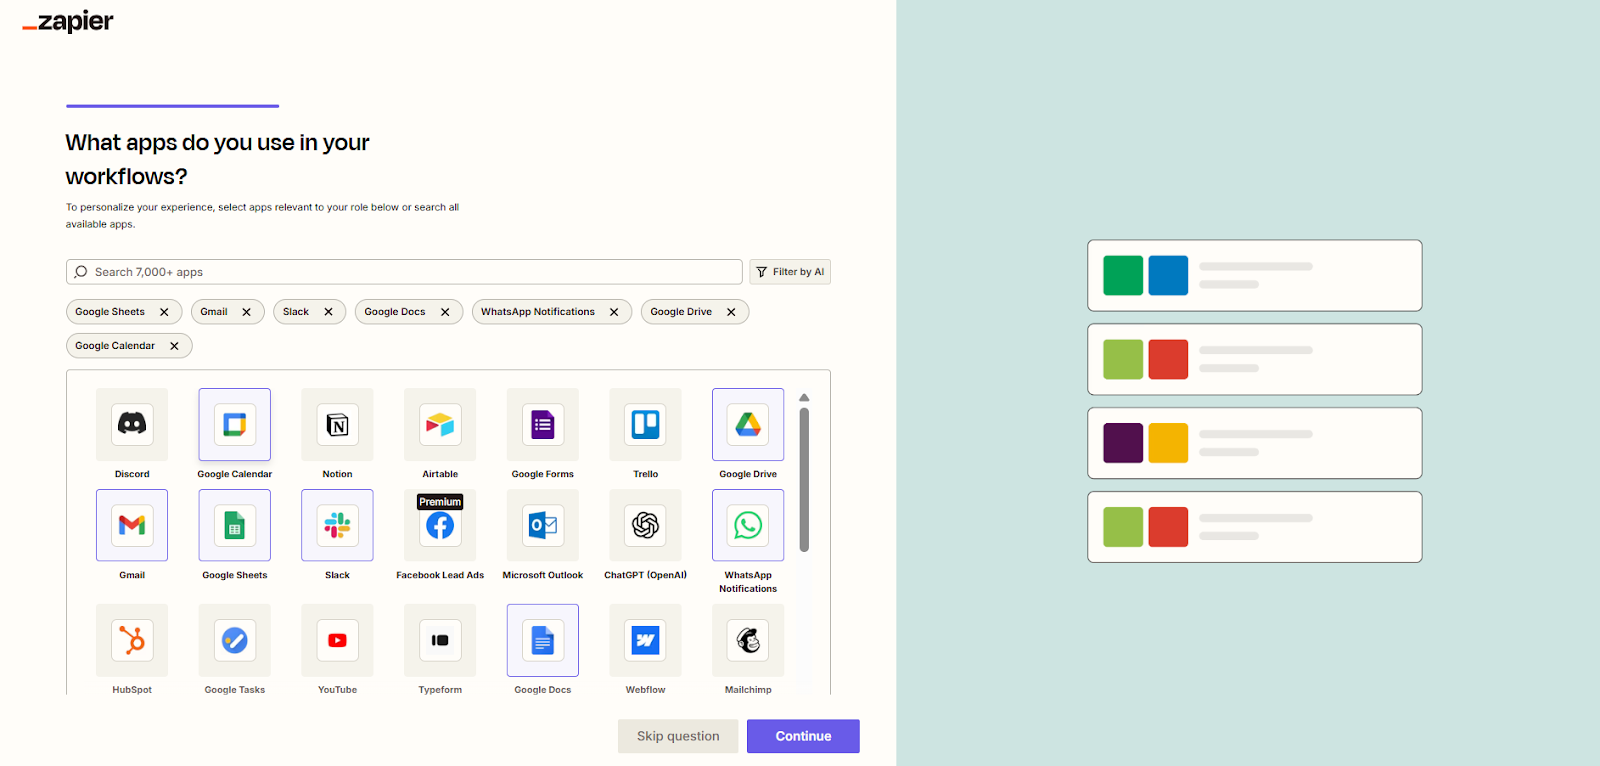This screenshot has width=1600, height=766.
Task: Open the Zapier logo home link
Action: (x=68, y=21)
